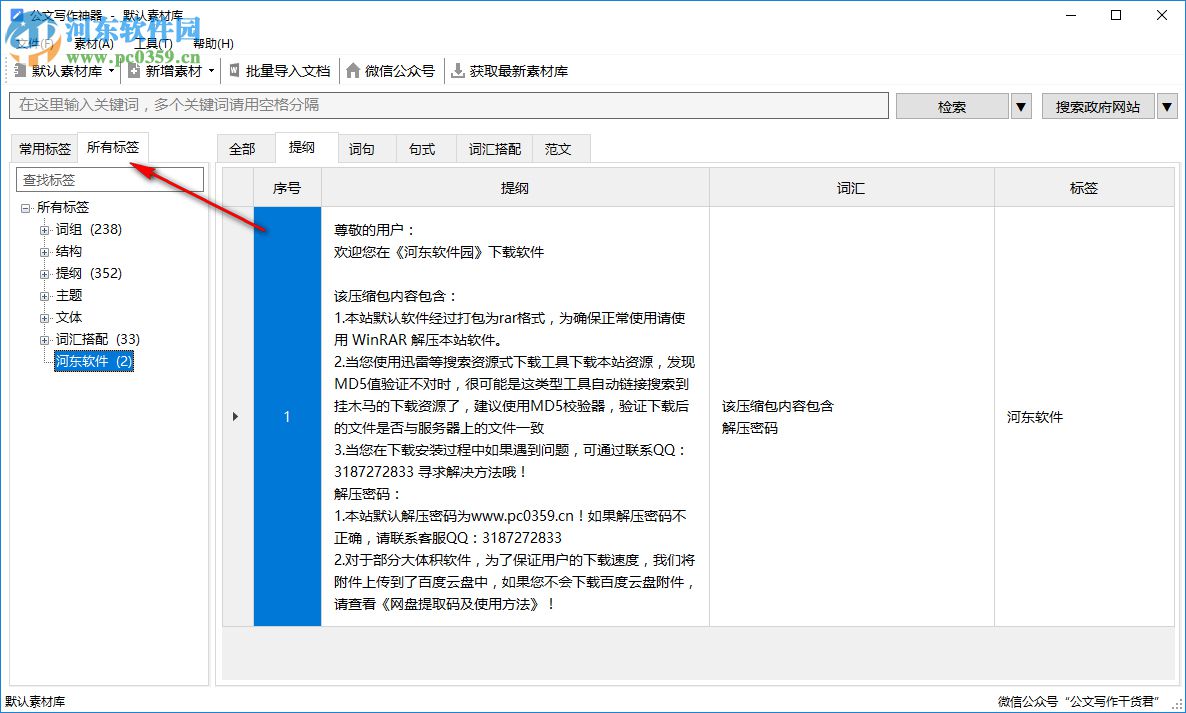Viewport: 1186px width, 713px height.
Task: Select the 主题 tree item label
Action: [x=69, y=295]
